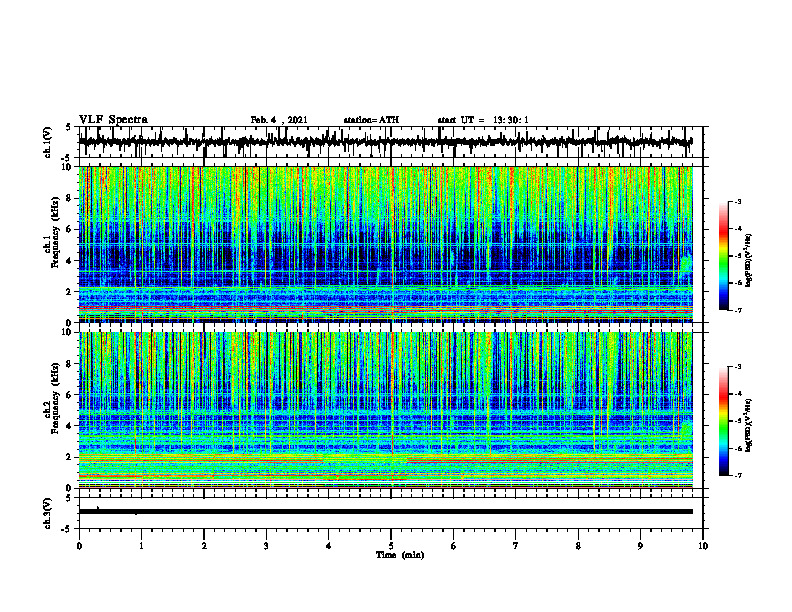Click the "ch.3(V)" axis label
Viewport: 792px width, 612px height.
pos(48,513)
